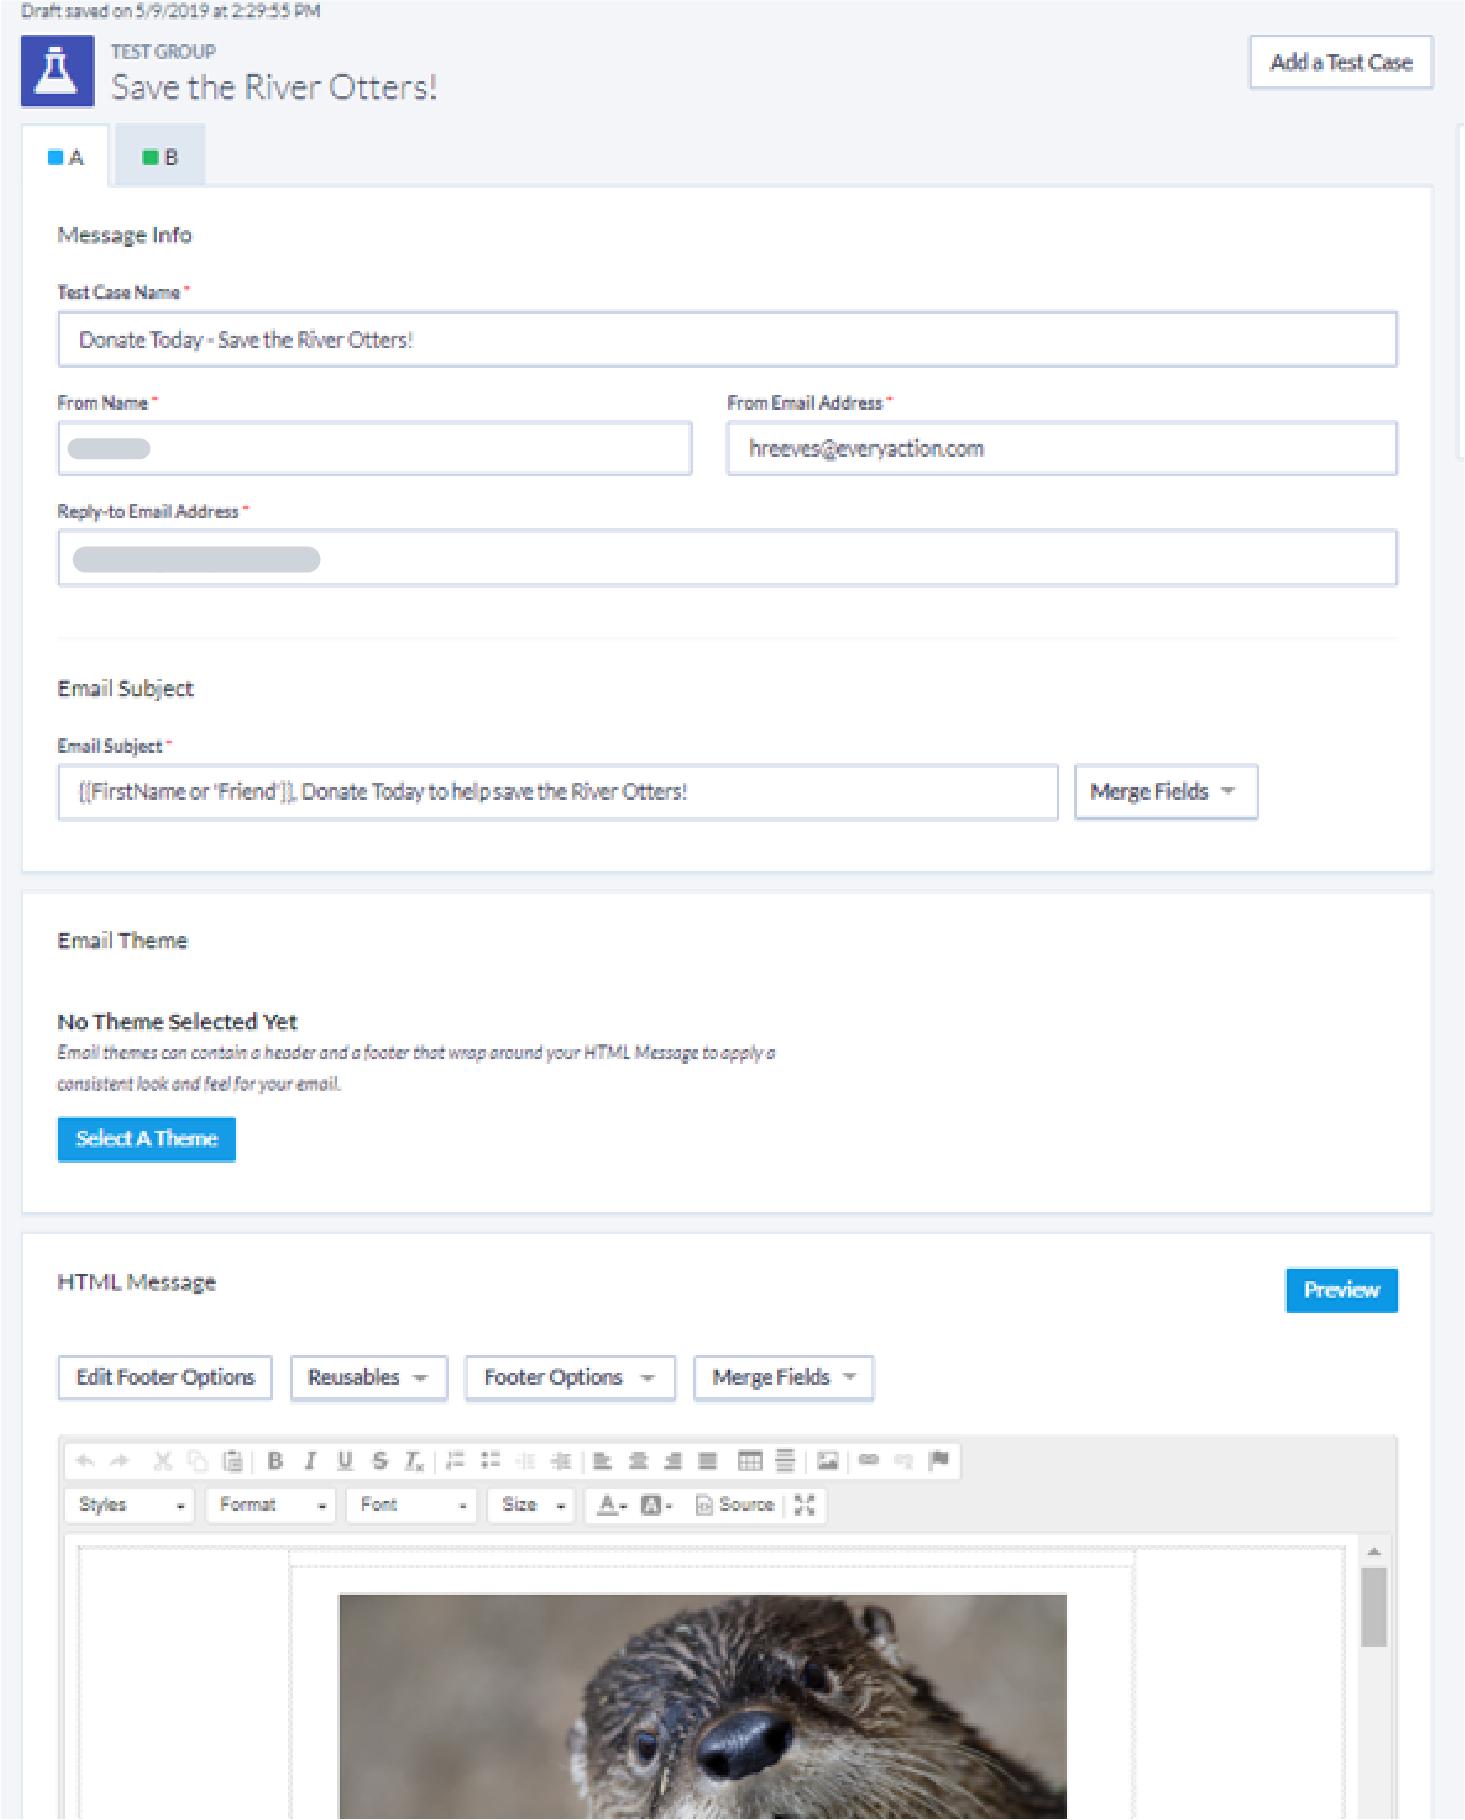This screenshot has height=1820, width=1465.
Task: Center-align text in the editor
Action: click(x=638, y=1461)
